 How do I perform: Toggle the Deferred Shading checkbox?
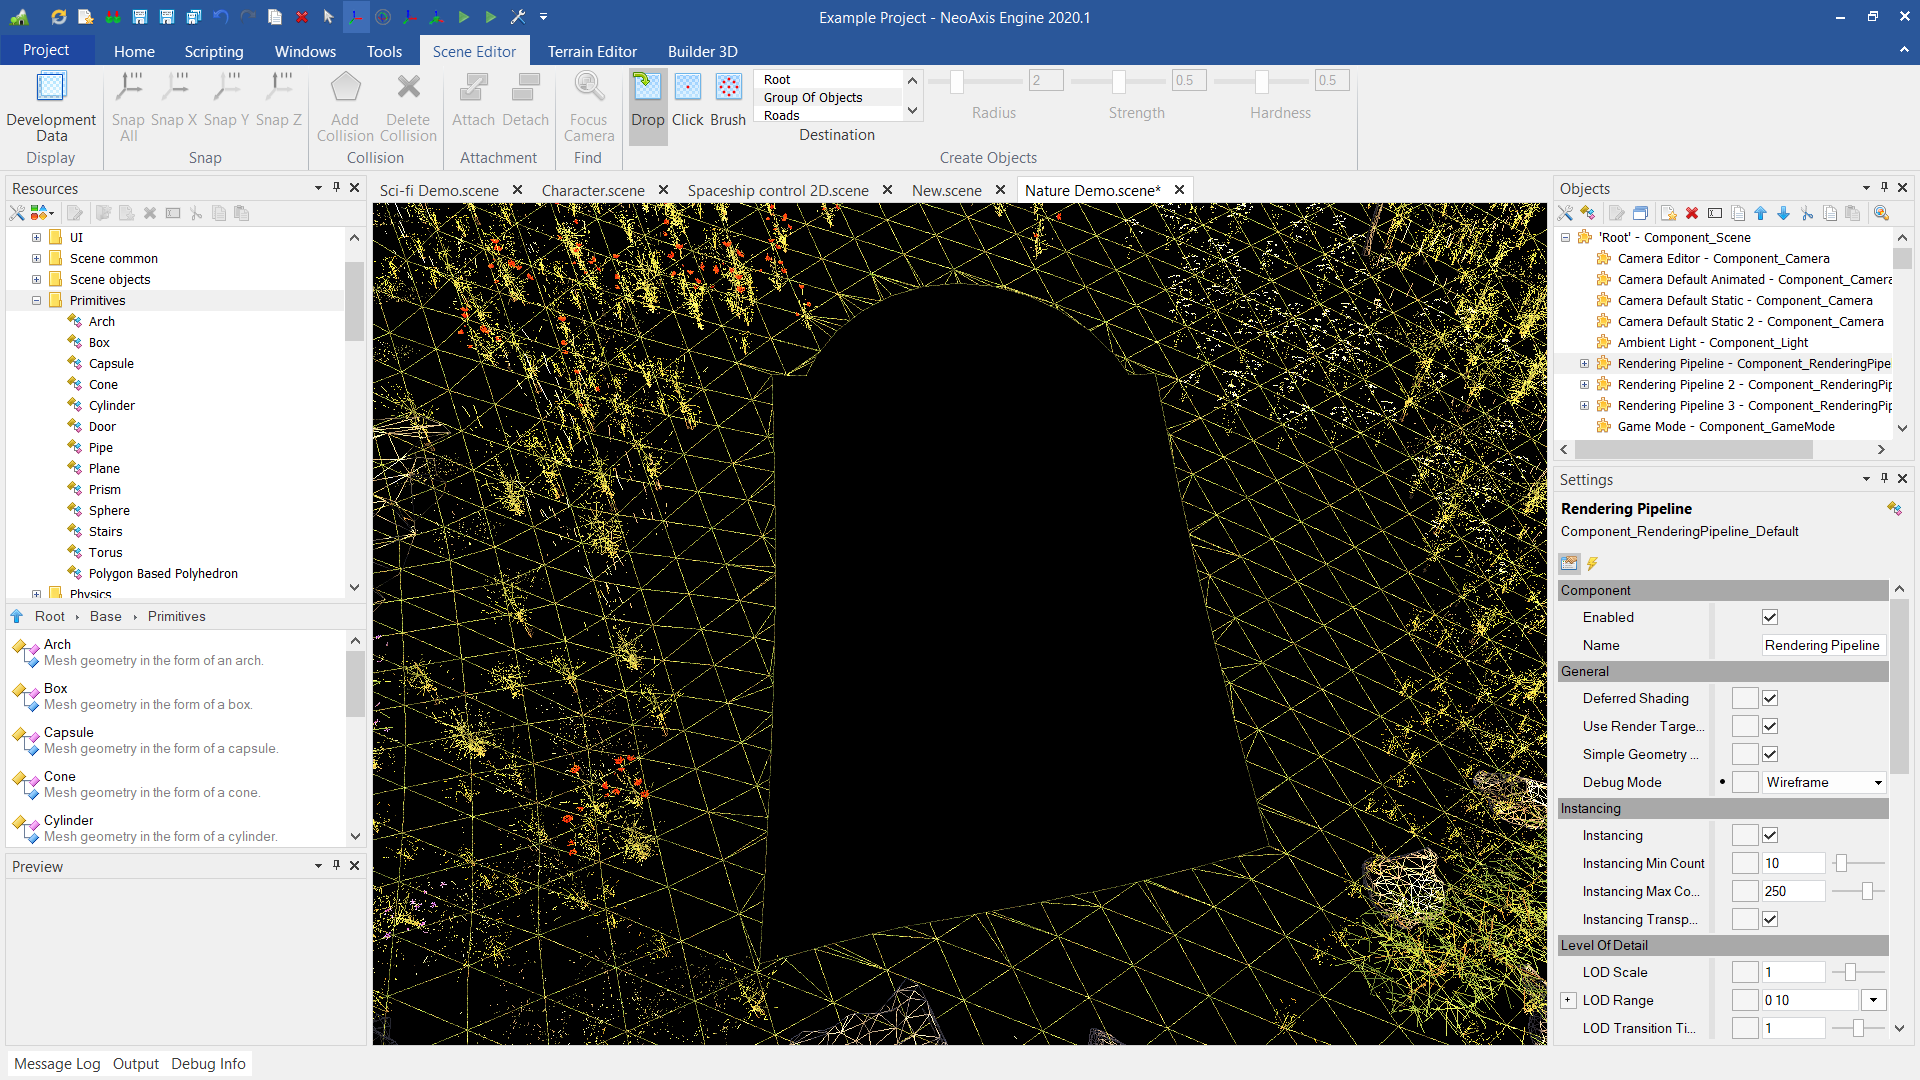(1770, 698)
